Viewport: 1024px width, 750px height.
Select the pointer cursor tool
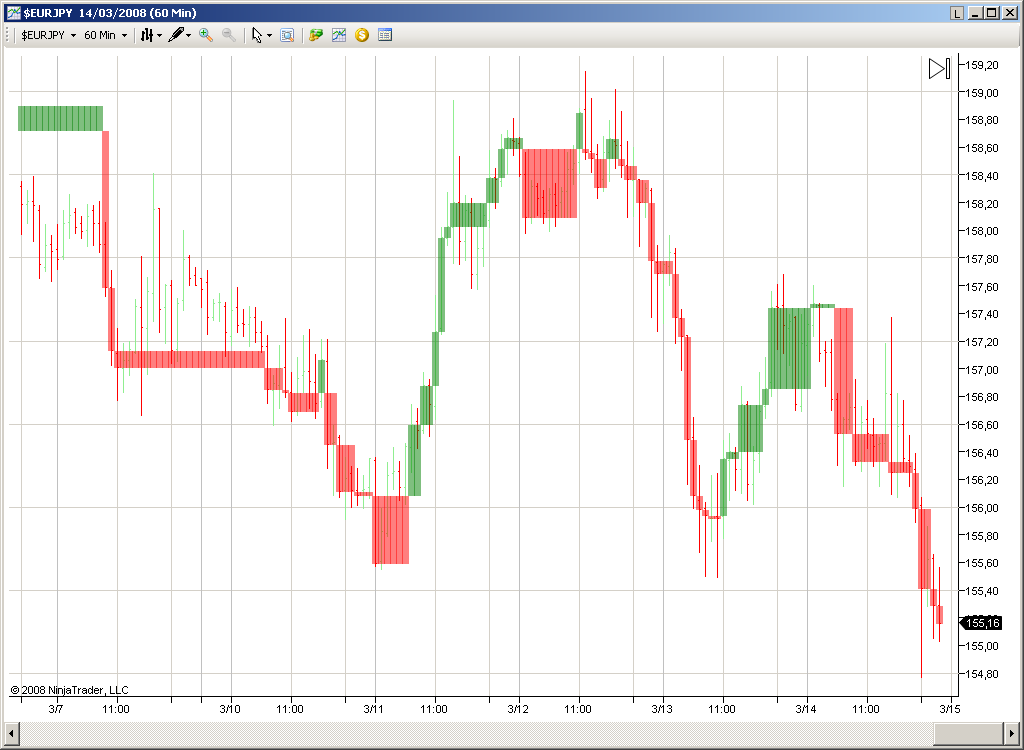257,35
